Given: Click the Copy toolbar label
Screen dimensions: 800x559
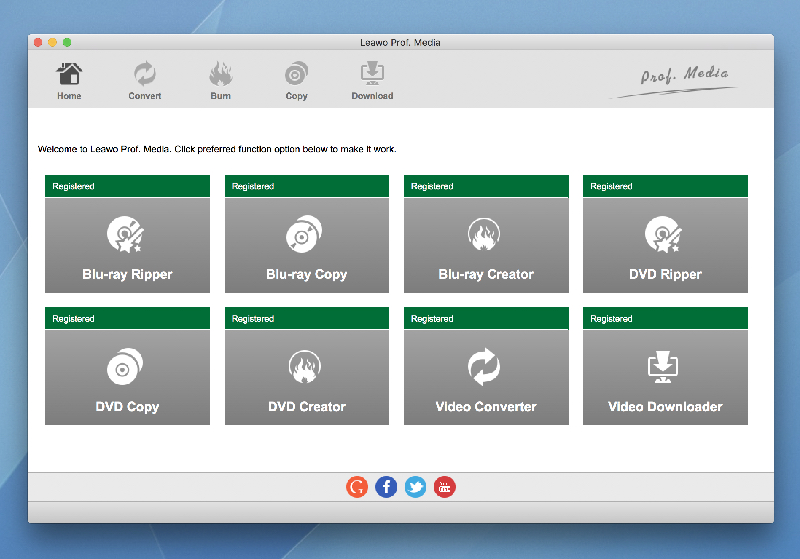Looking at the screenshot, I should click(296, 96).
